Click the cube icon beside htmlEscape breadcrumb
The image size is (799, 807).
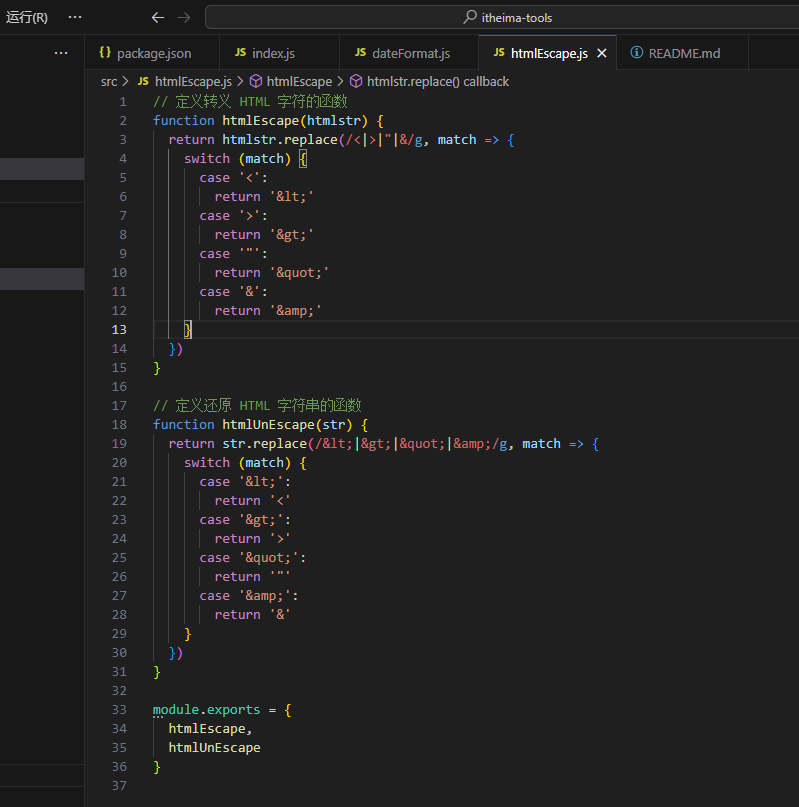point(256,81)
